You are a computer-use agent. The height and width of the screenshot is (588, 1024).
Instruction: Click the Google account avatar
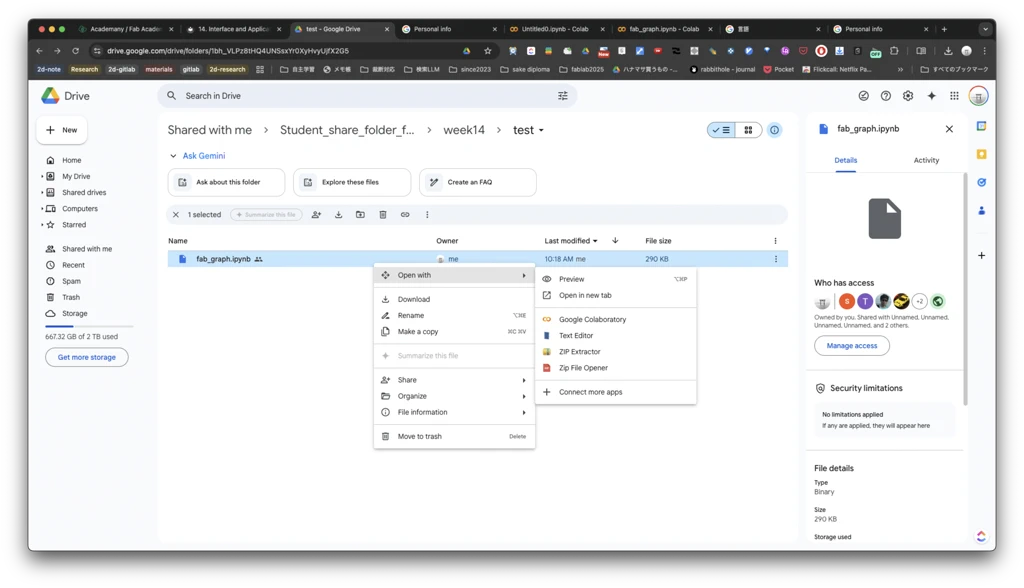tap(978, 96)
